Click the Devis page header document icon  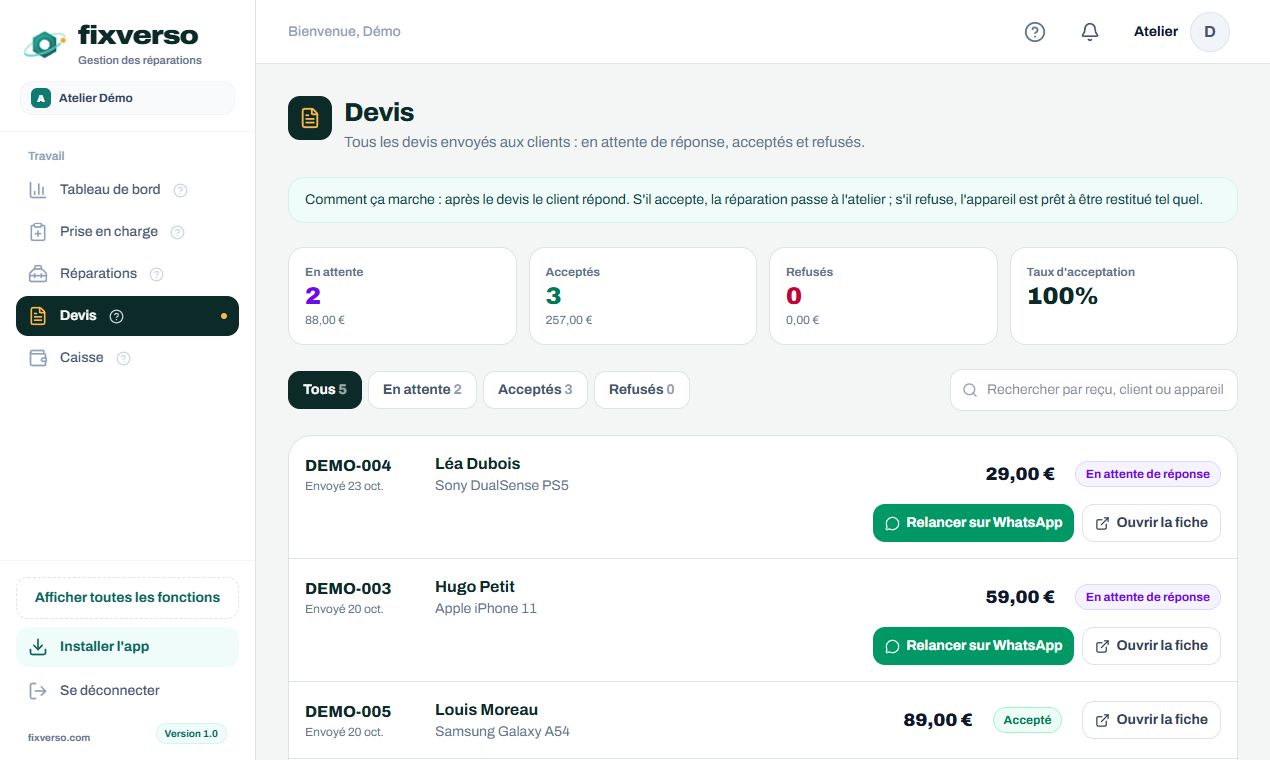pos(310,118)
